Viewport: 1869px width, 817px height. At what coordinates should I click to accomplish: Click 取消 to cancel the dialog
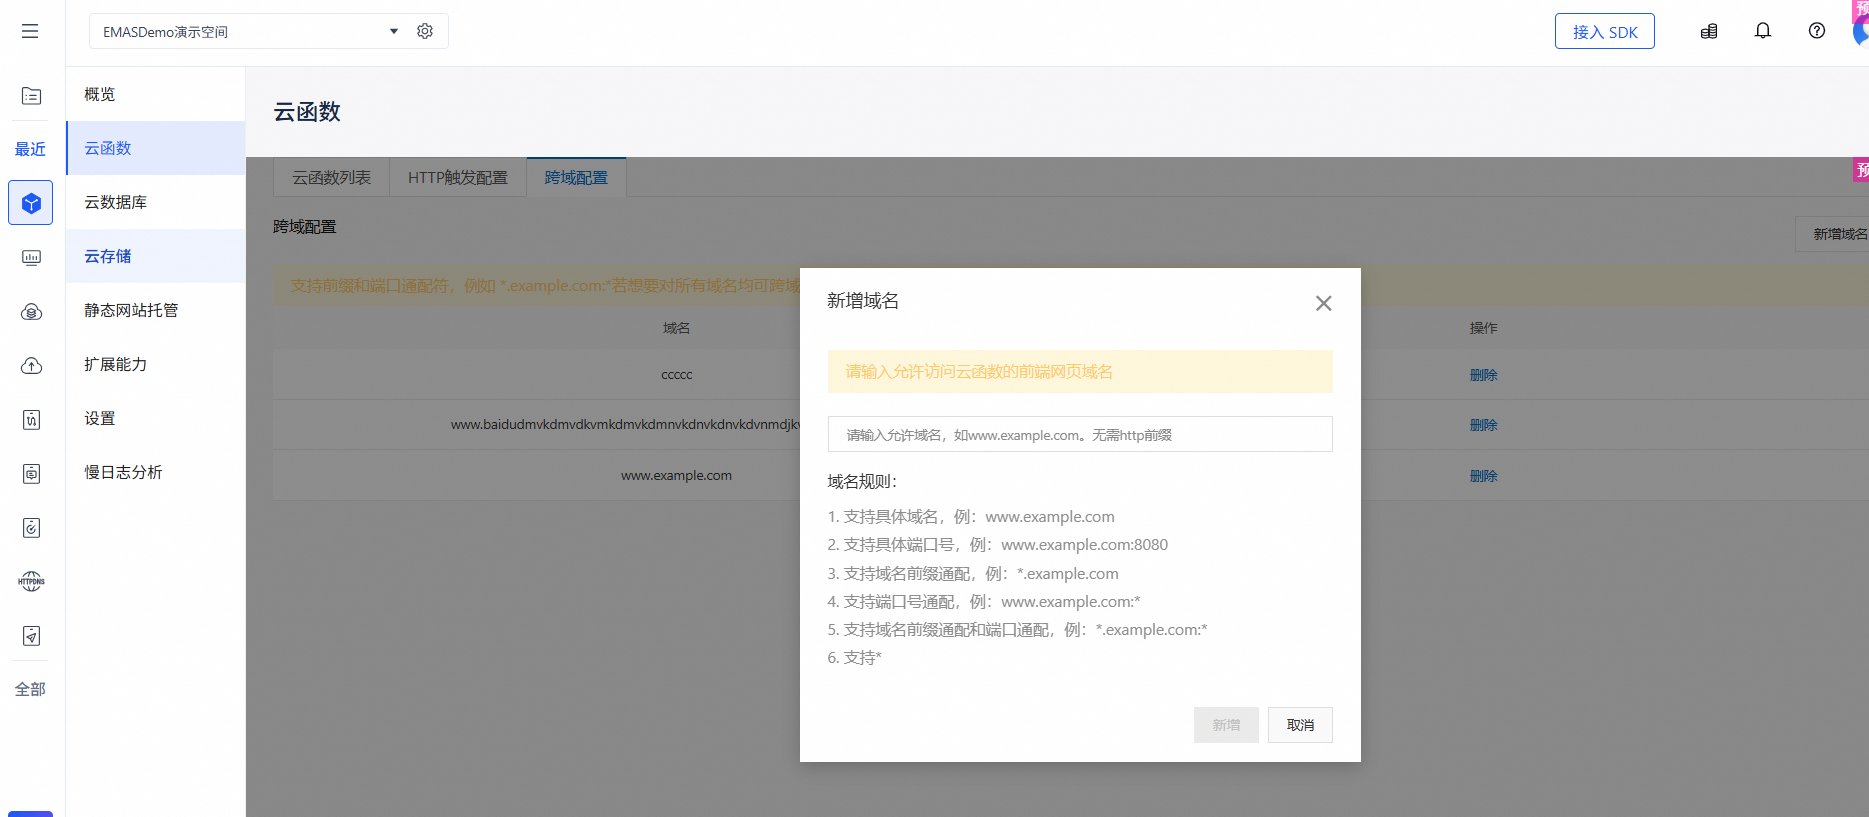point(1300,725)
